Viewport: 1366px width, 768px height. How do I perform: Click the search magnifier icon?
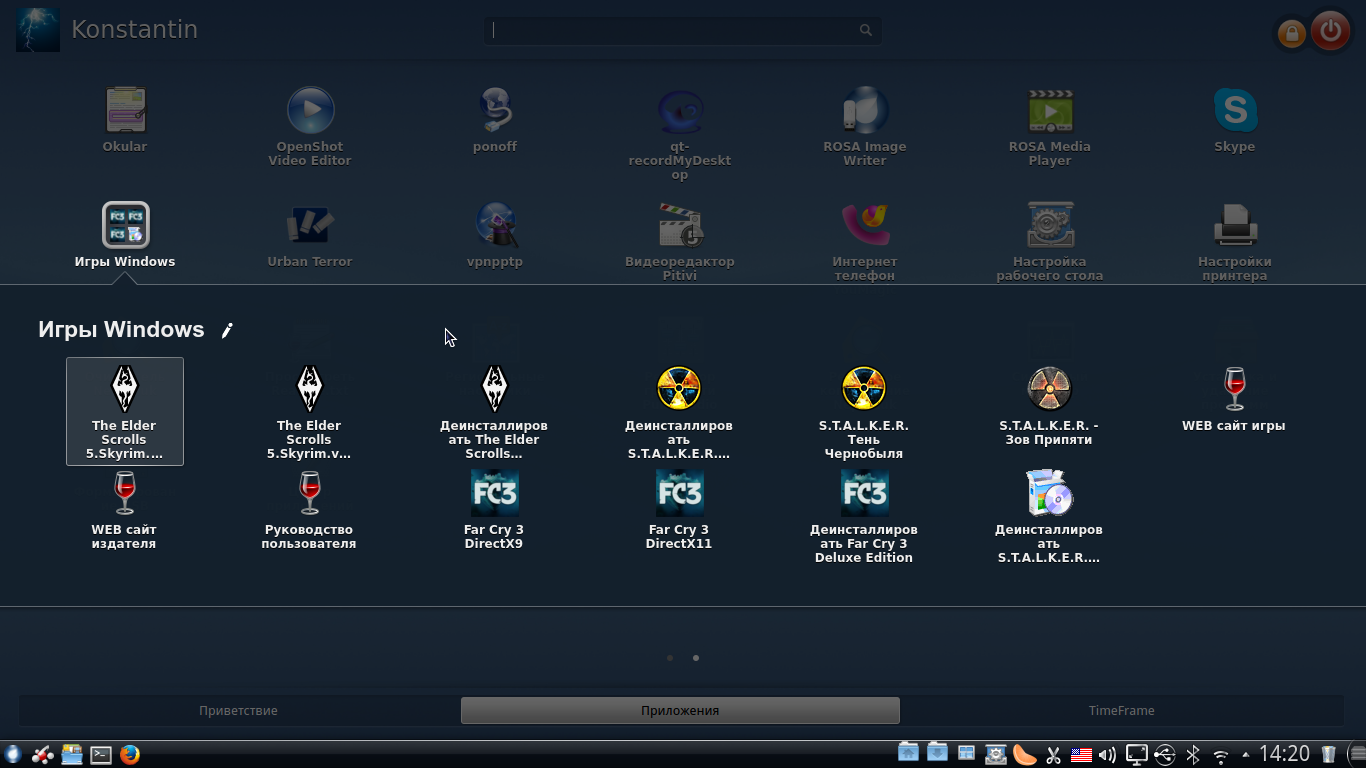(x=866, y=30)
